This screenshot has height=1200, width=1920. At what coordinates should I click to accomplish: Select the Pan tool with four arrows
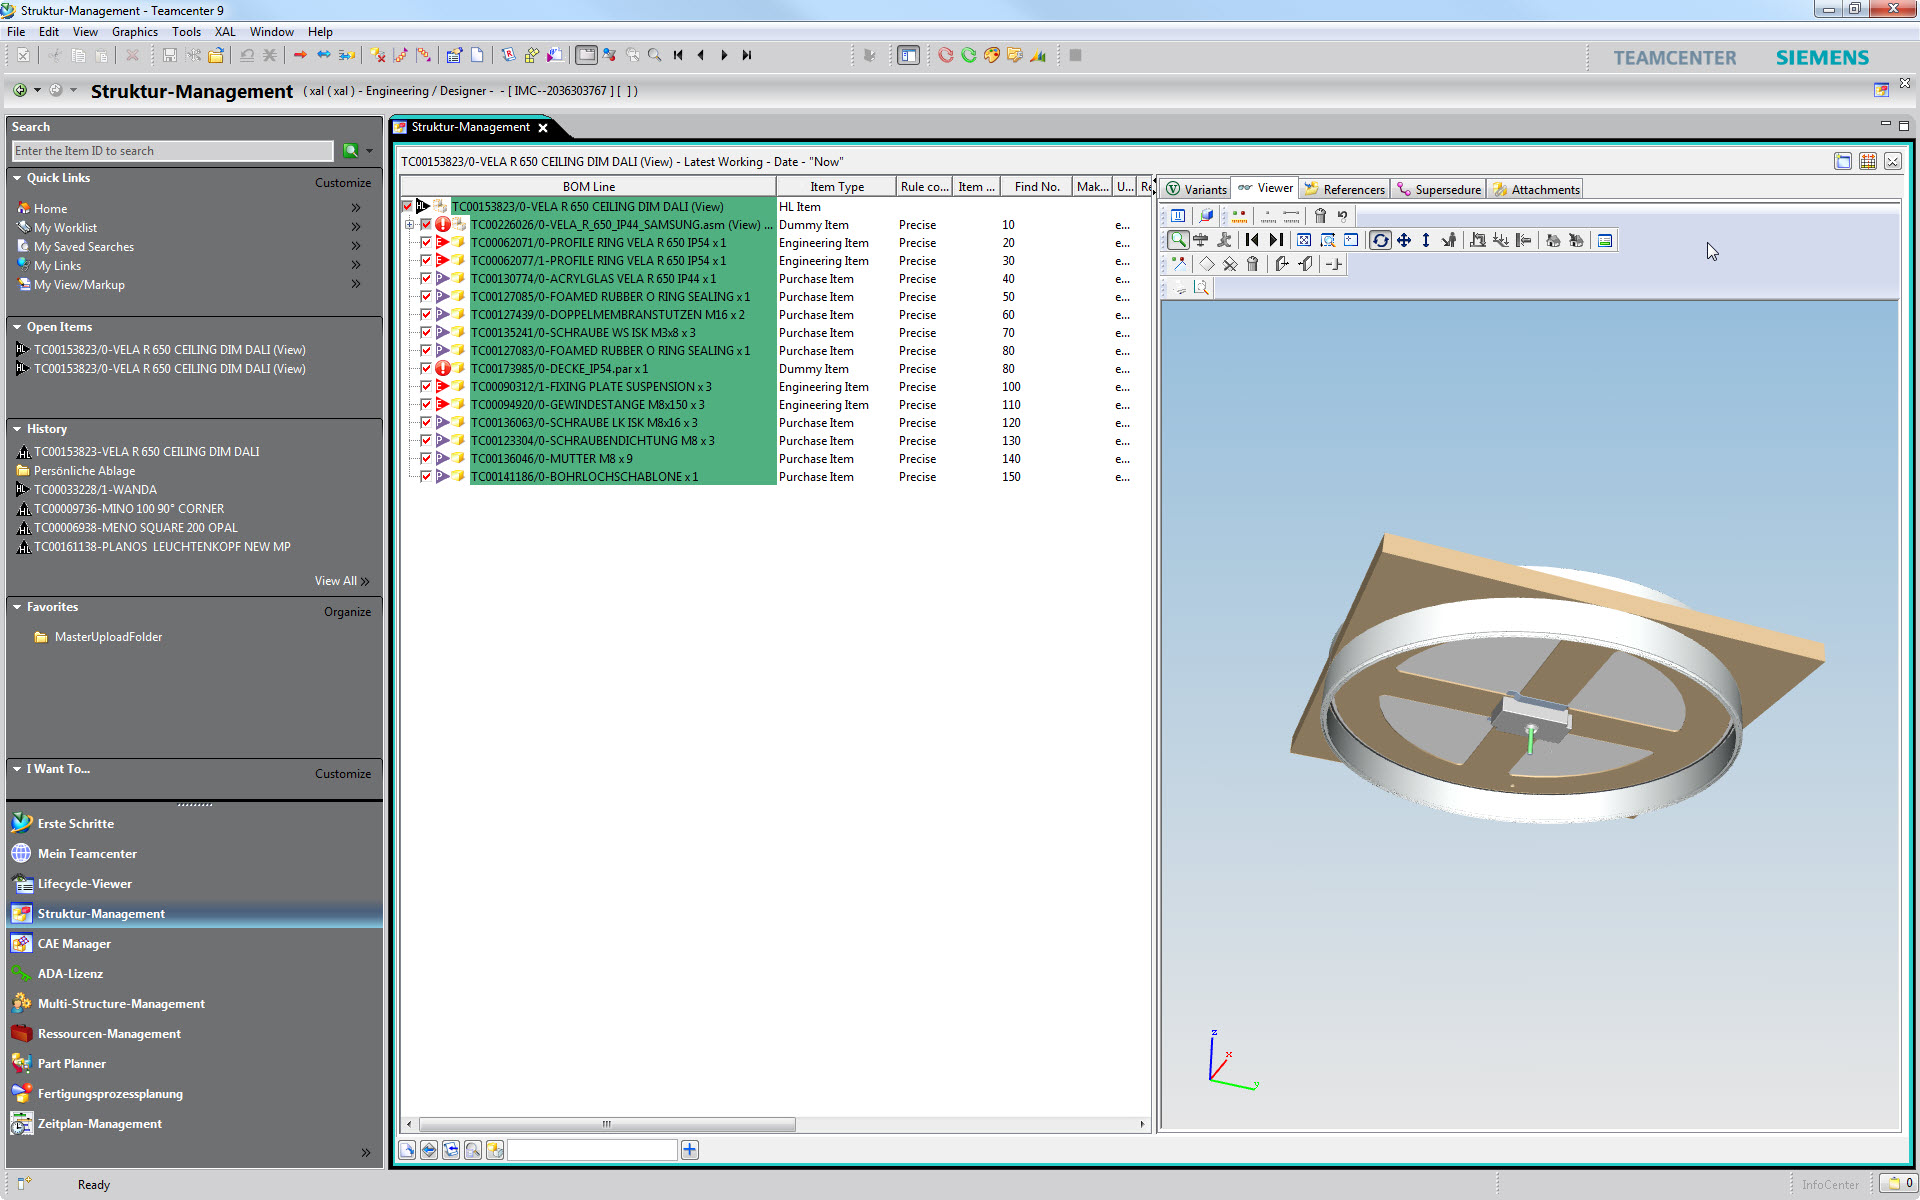[x=1404, y=240]
